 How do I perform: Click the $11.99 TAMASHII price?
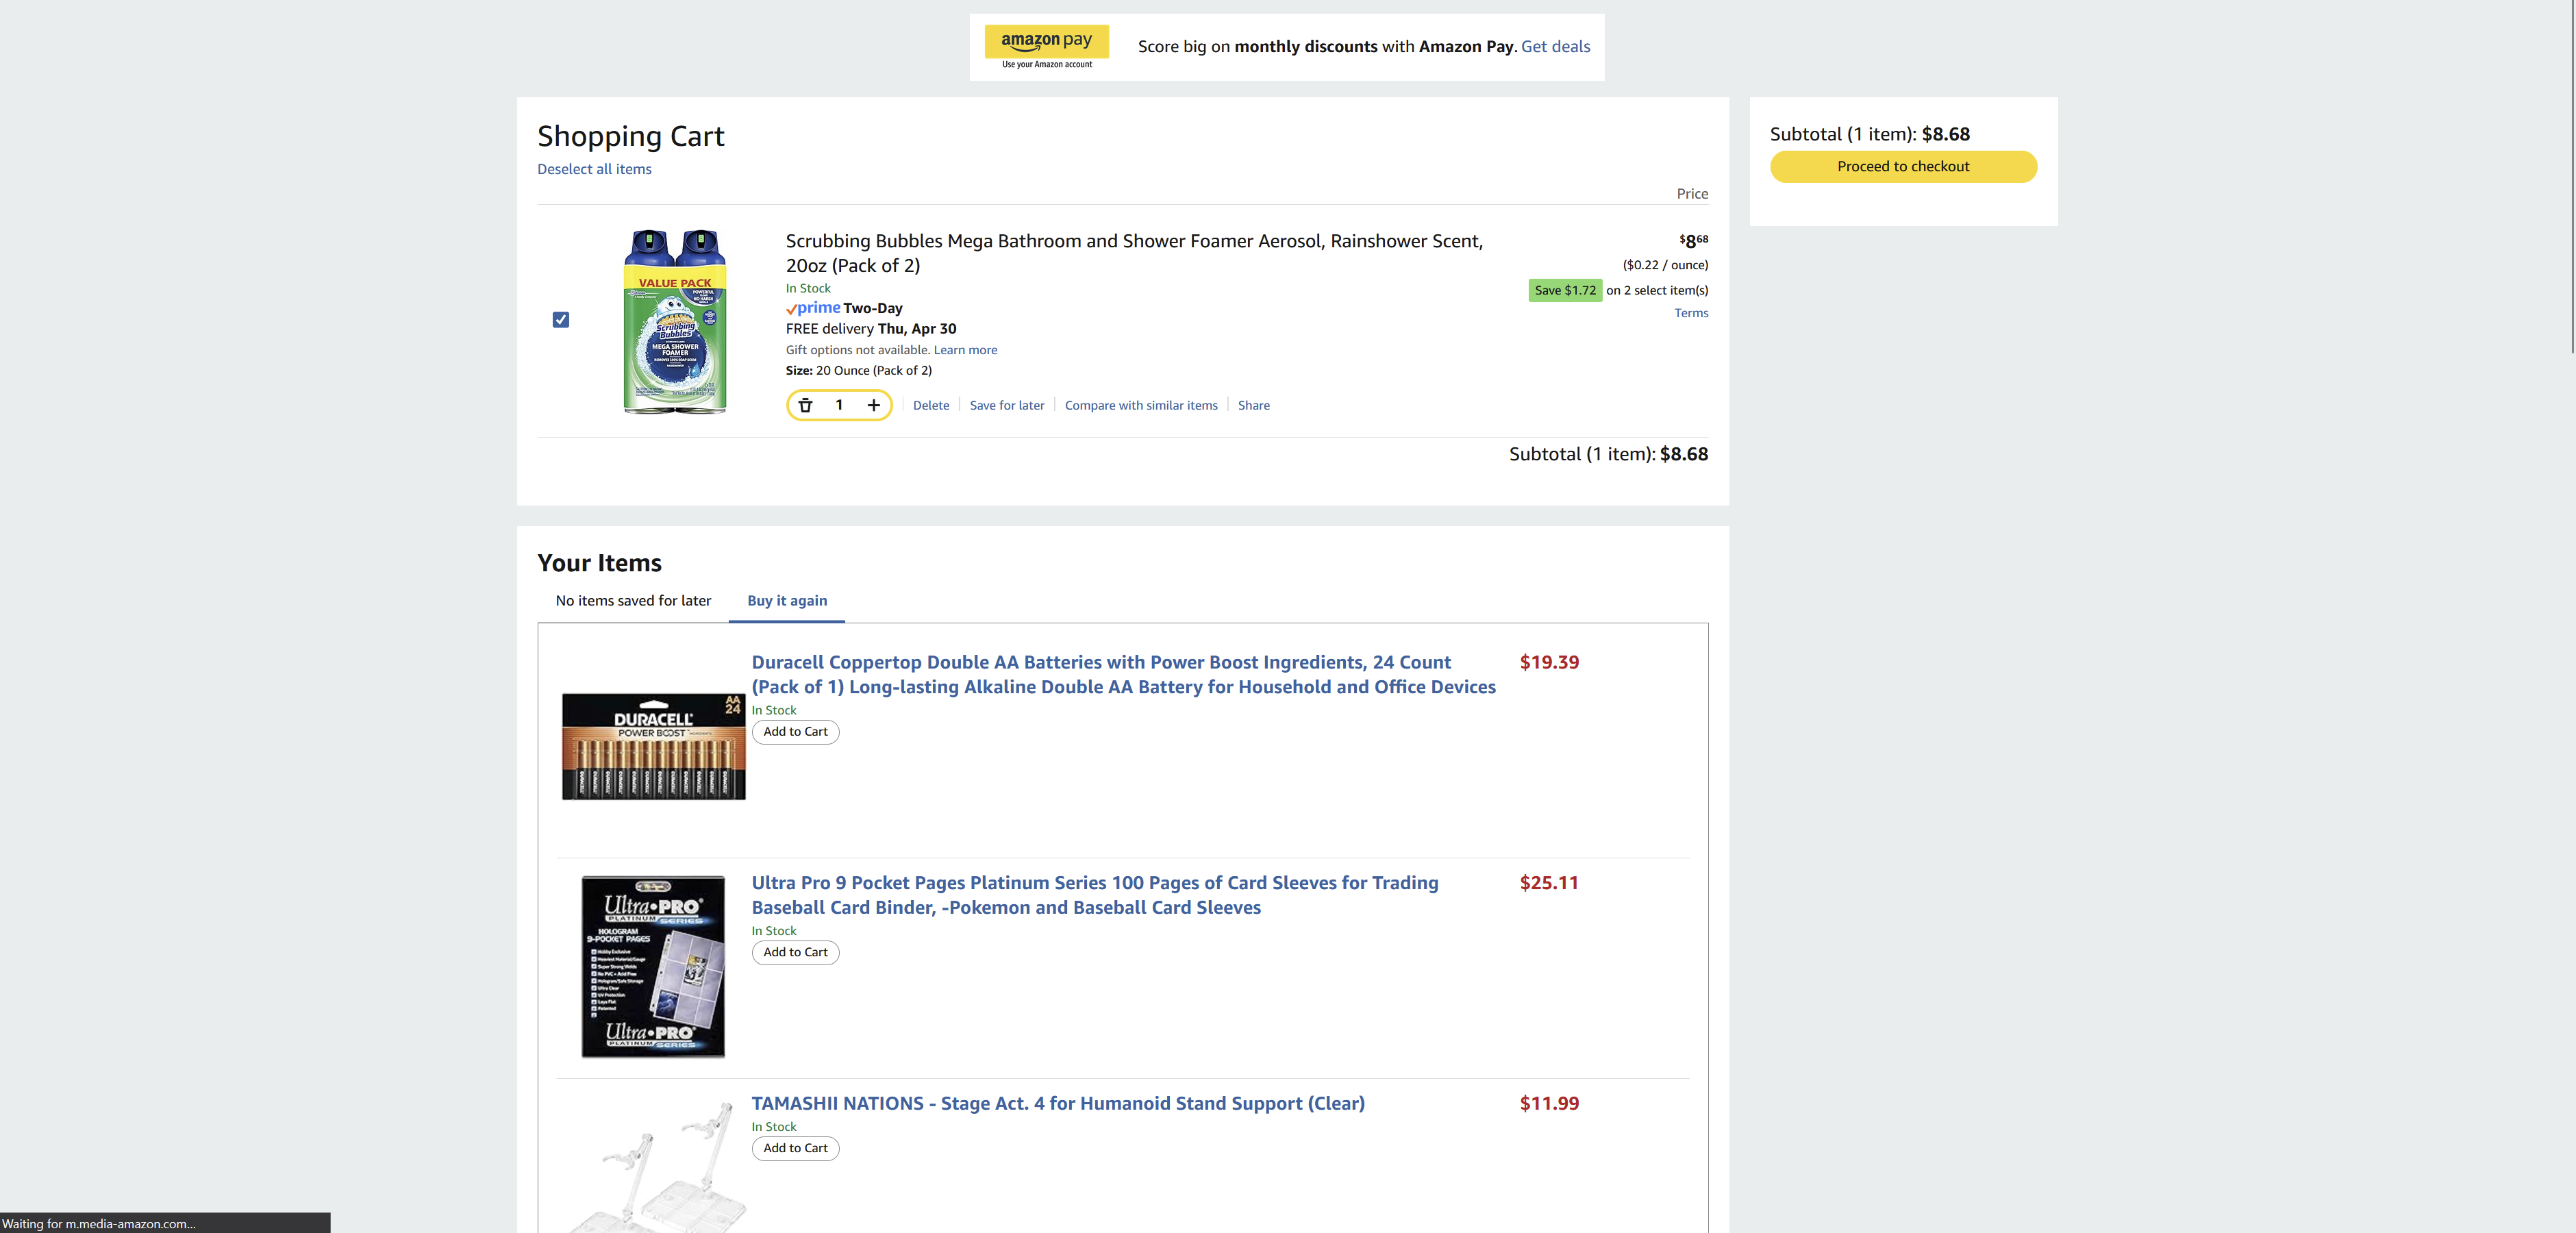[x=1549, y=1103]
